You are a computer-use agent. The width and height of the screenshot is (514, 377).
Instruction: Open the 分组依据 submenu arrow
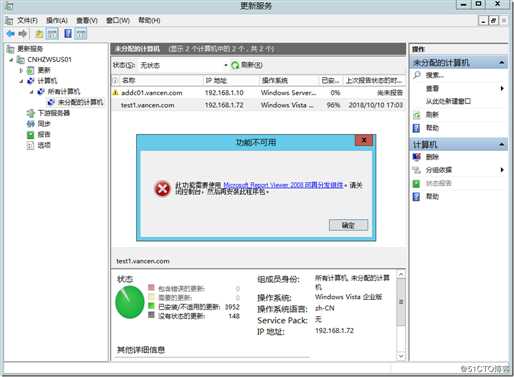point(502,170)
